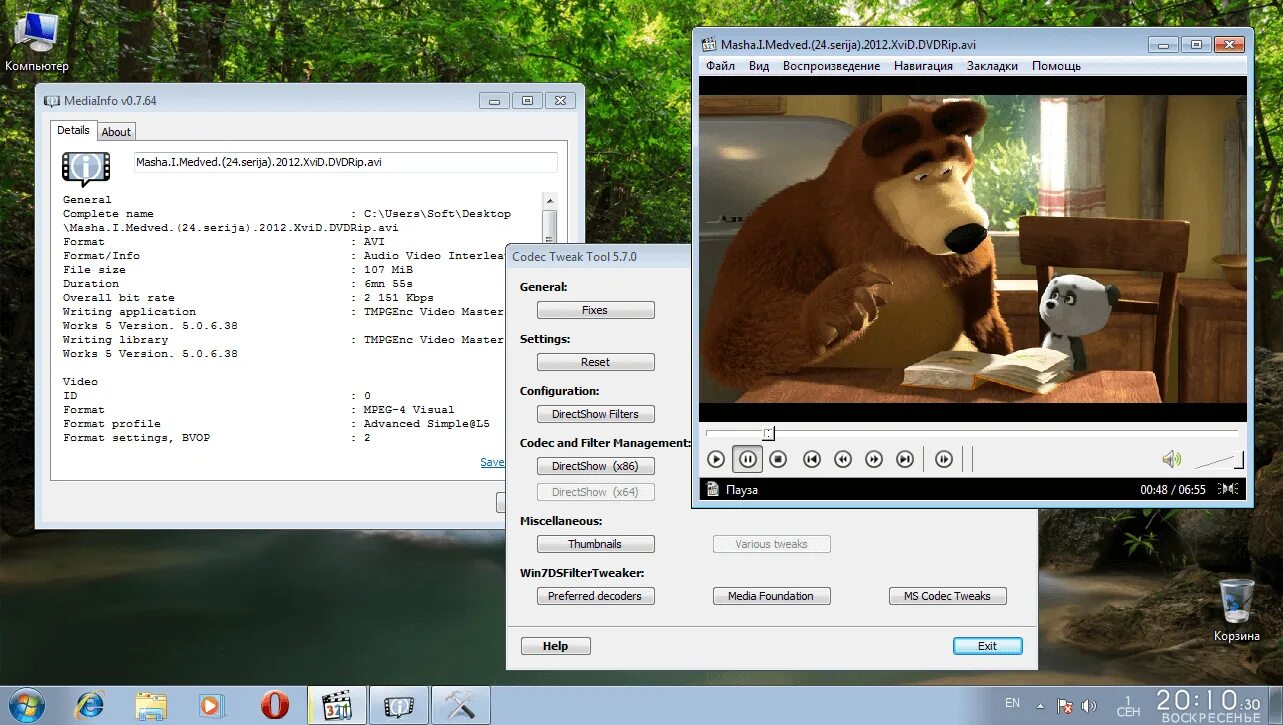Click the 'Advanced Simple@L5' profile value
The width and height of the screenshot is (1283, 725).
pyautogui.click(x=426, y=424)
